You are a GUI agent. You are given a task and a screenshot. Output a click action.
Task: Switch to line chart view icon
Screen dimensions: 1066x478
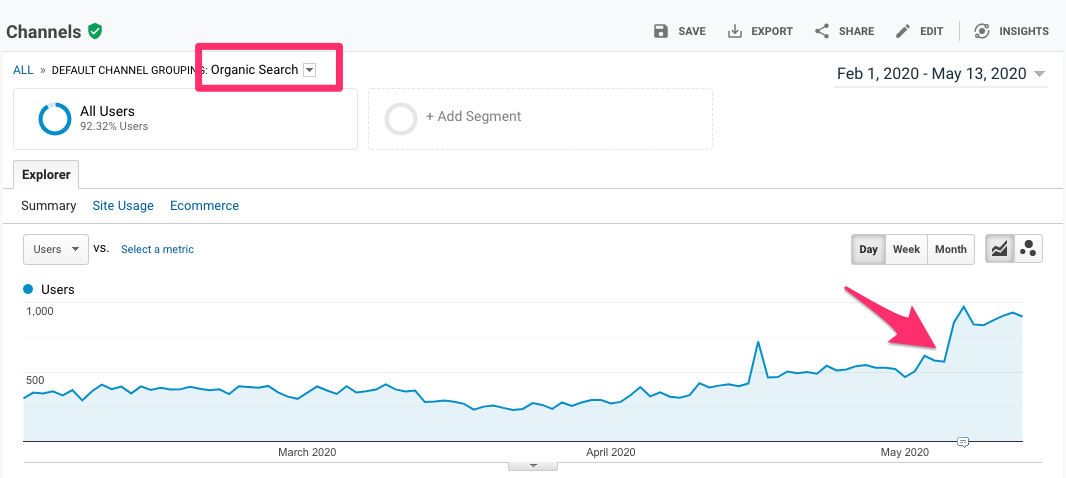click(999, 249)
